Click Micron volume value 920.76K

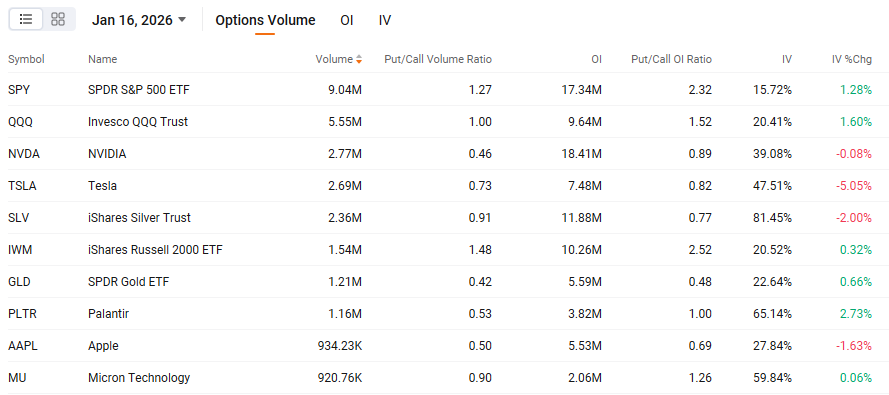click(x=340, y=377)
